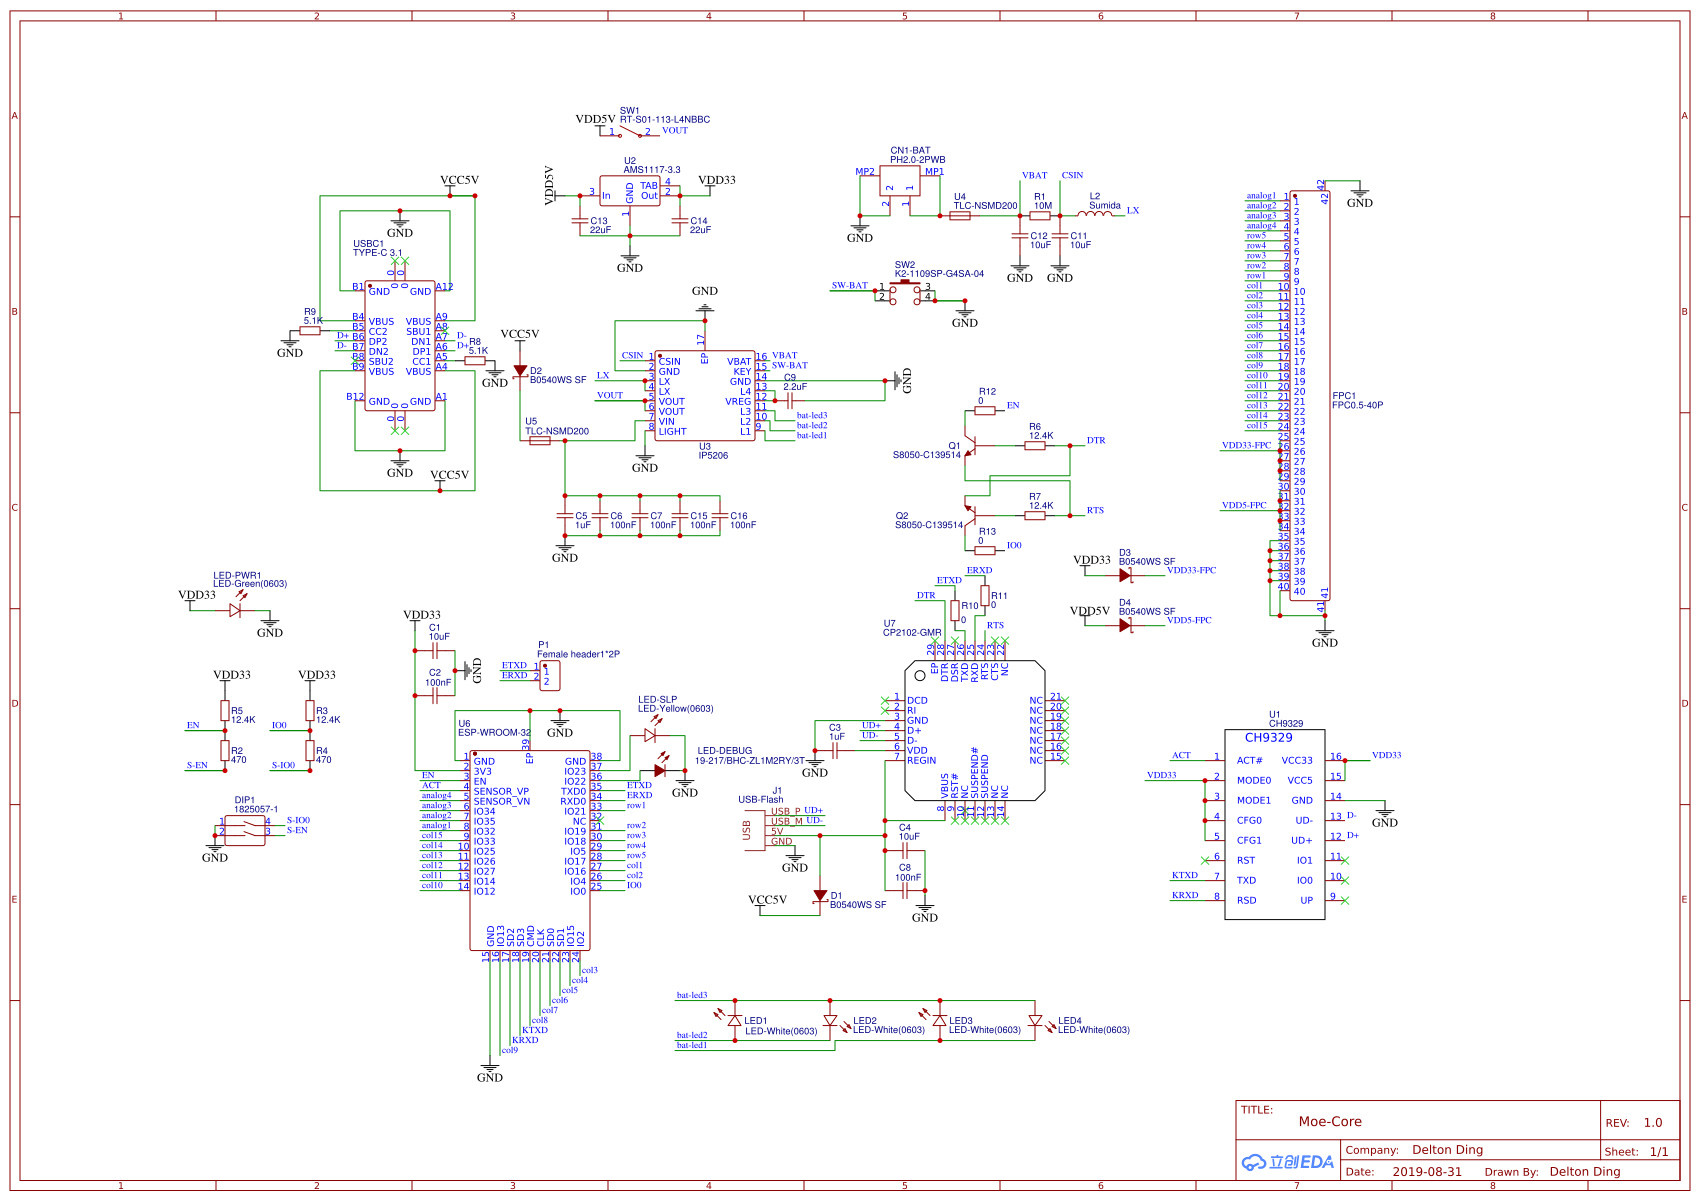Click the date value 2019-08-31
Image resolution: width=1700 pixels, height=1201 pixels.
coord(1427,1172)
